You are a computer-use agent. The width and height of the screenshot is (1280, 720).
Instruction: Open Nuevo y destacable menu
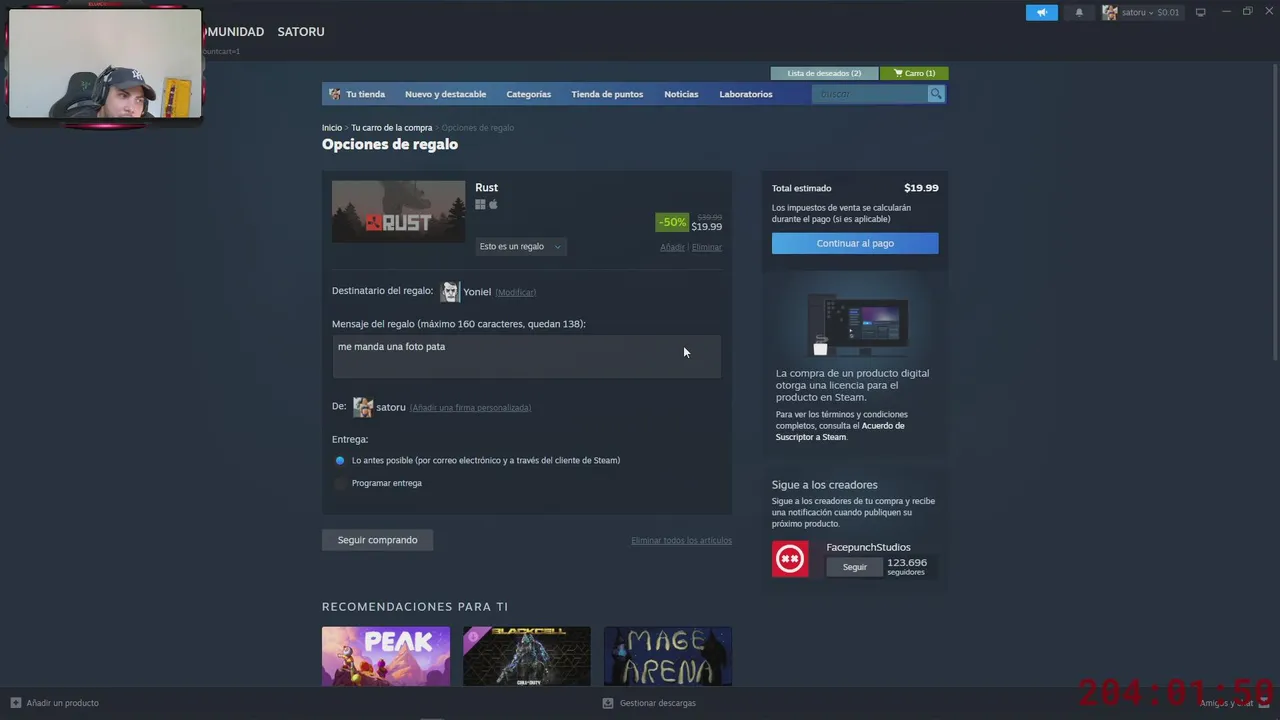tap(445, 94)
